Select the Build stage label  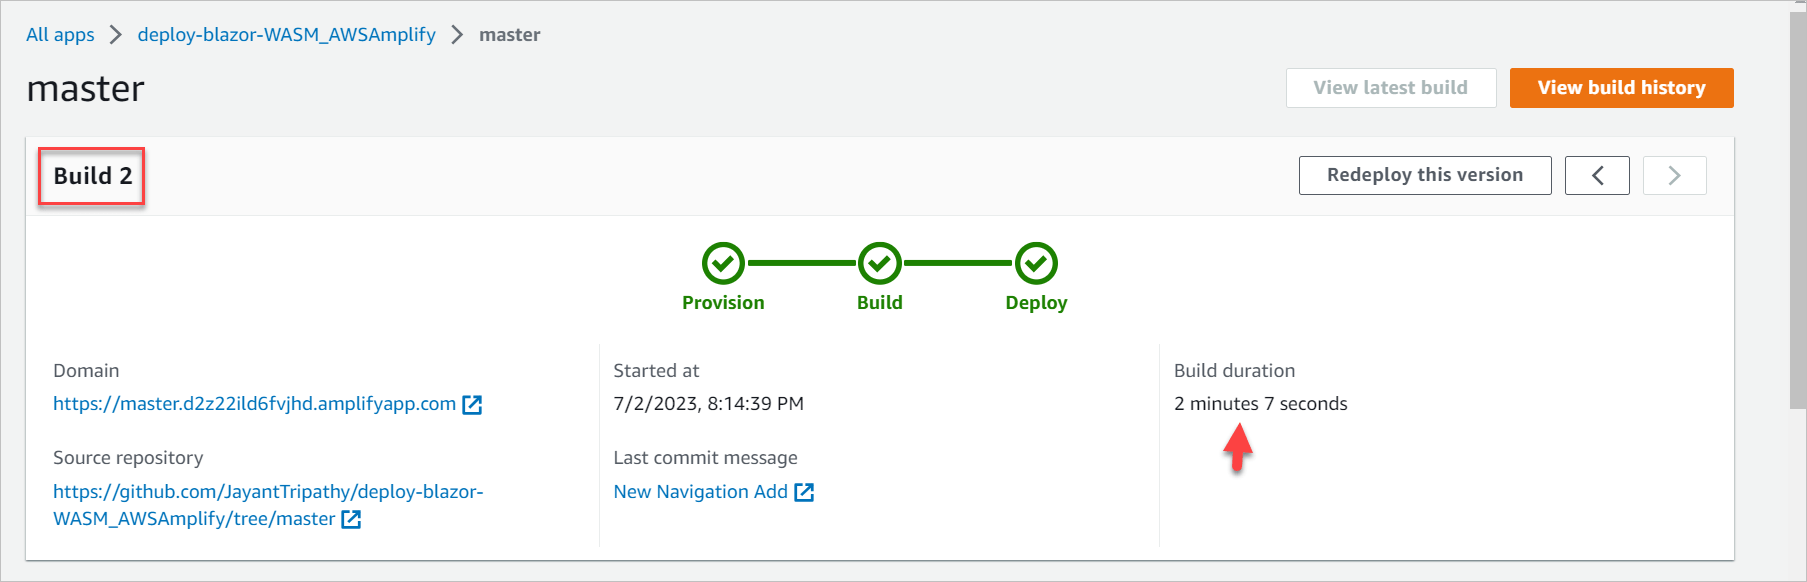[x=880, y=303]
